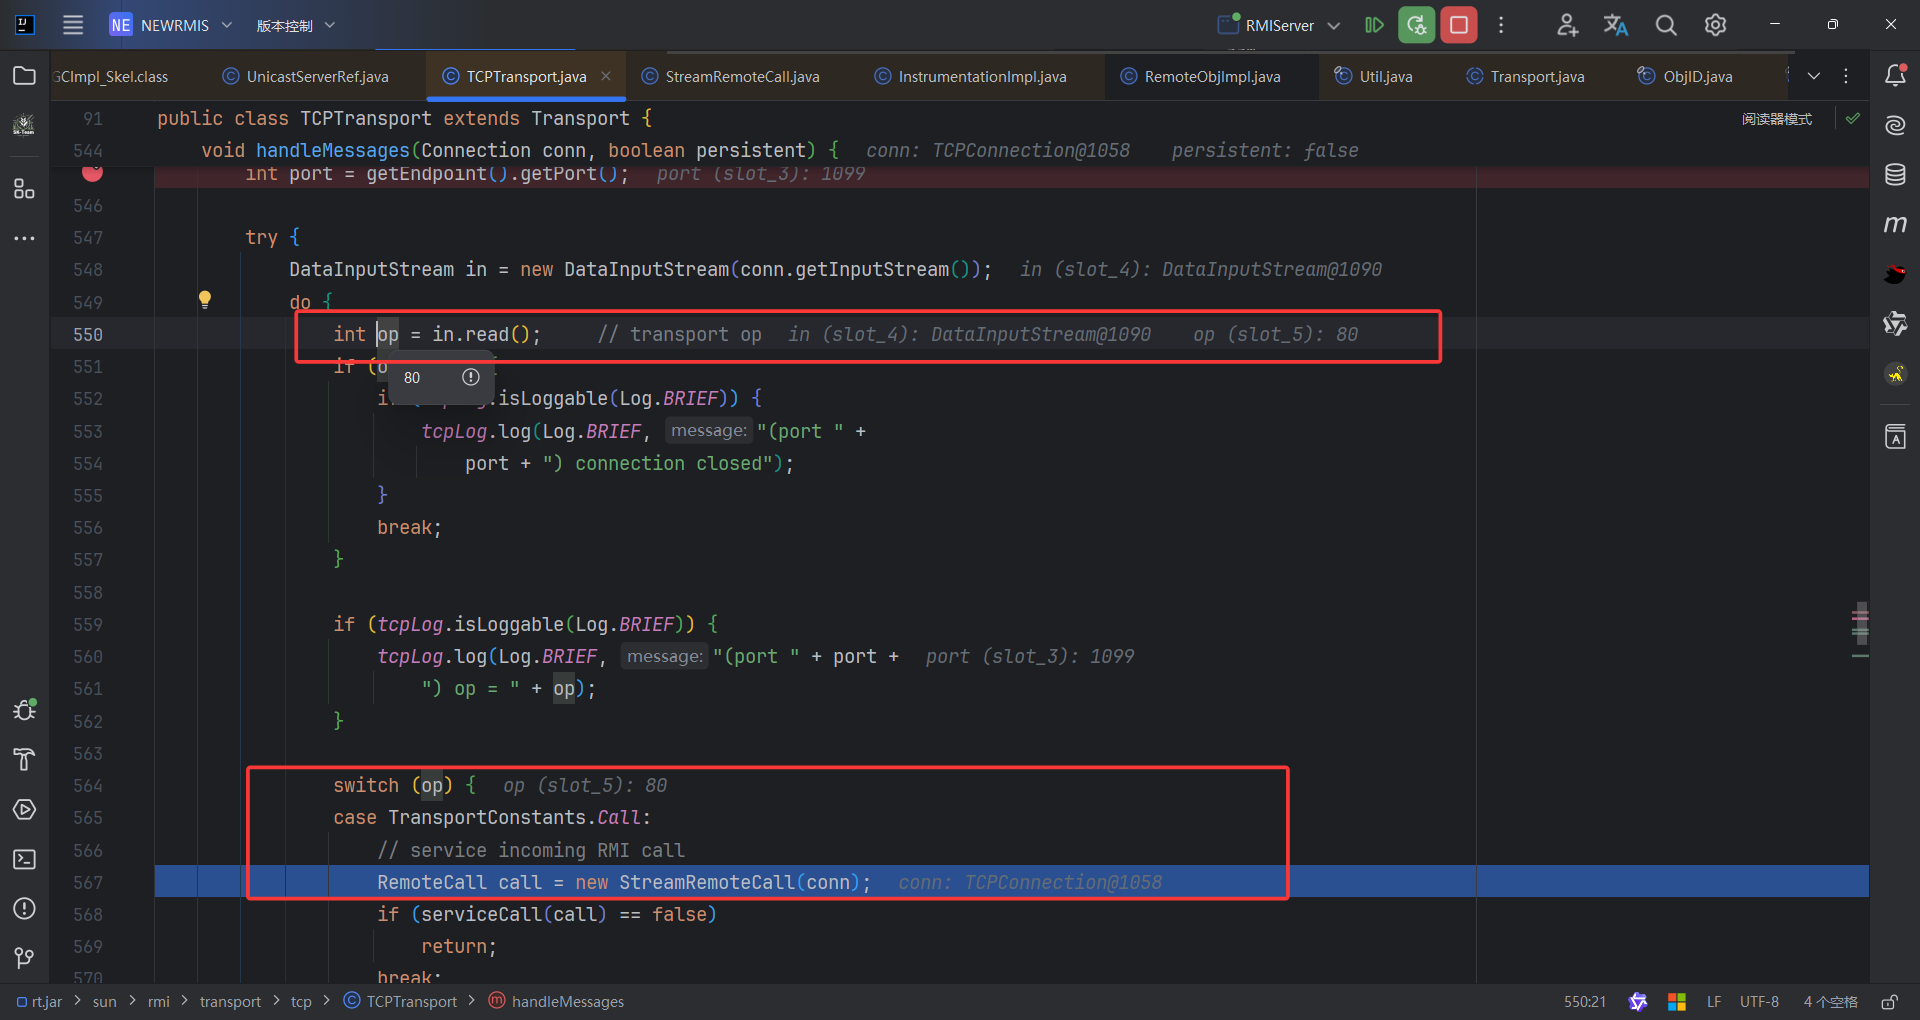Place cursor on line 567 RemoteCall statement

(623, 882)
